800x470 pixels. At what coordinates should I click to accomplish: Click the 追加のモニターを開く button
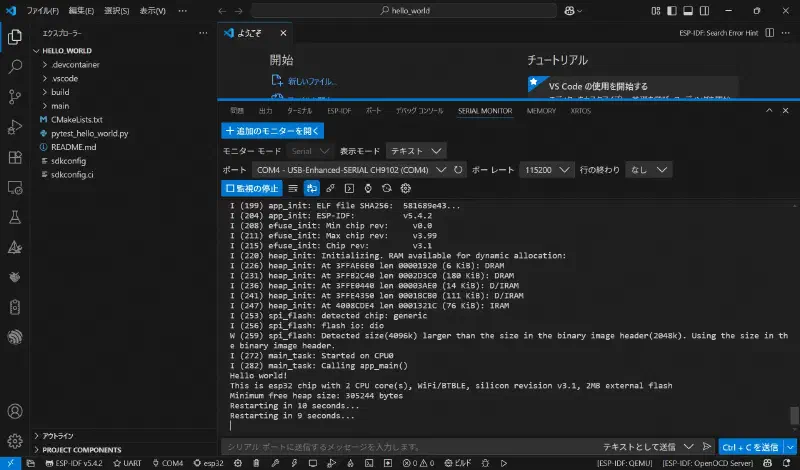point(272,131)
